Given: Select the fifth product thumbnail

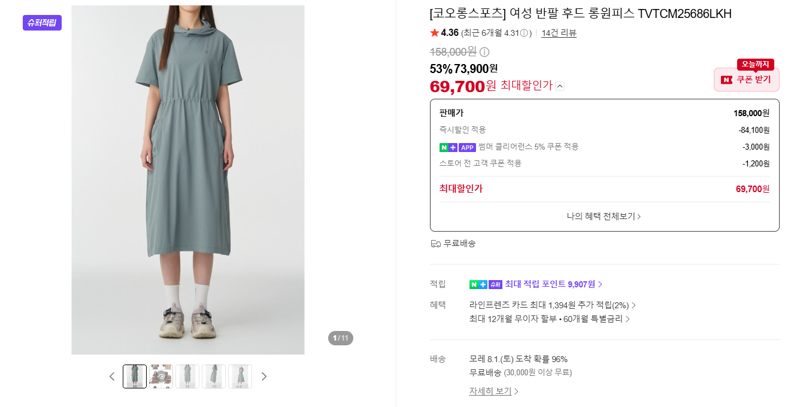Looking at the screenshot, I should coord(240,376).
